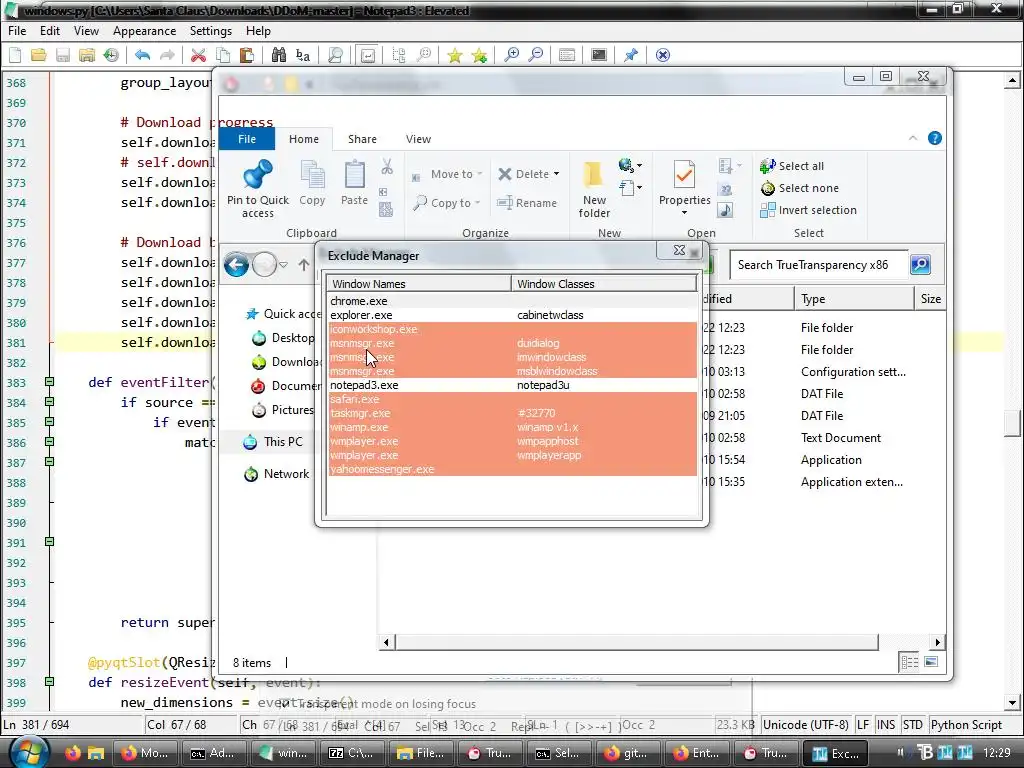The image size is (1024, 768).
Task: Click New document icon in Notepad3 toolbar
Action: [x=15, y=55]
